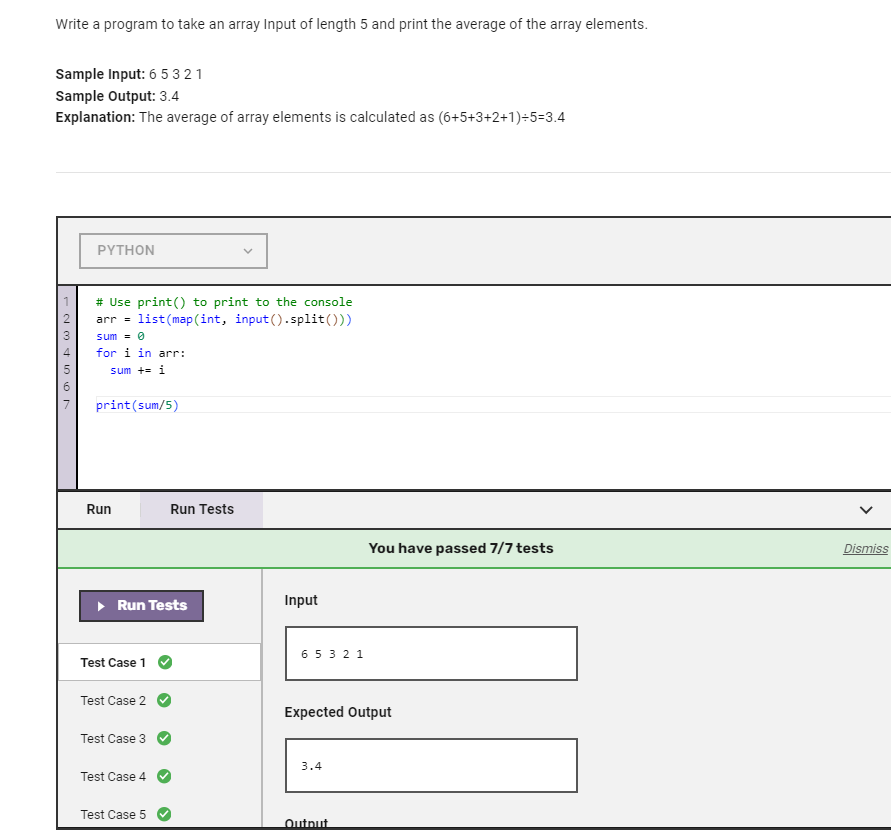
Task: Select Test Case 4
Action: (x=160, y=777)
